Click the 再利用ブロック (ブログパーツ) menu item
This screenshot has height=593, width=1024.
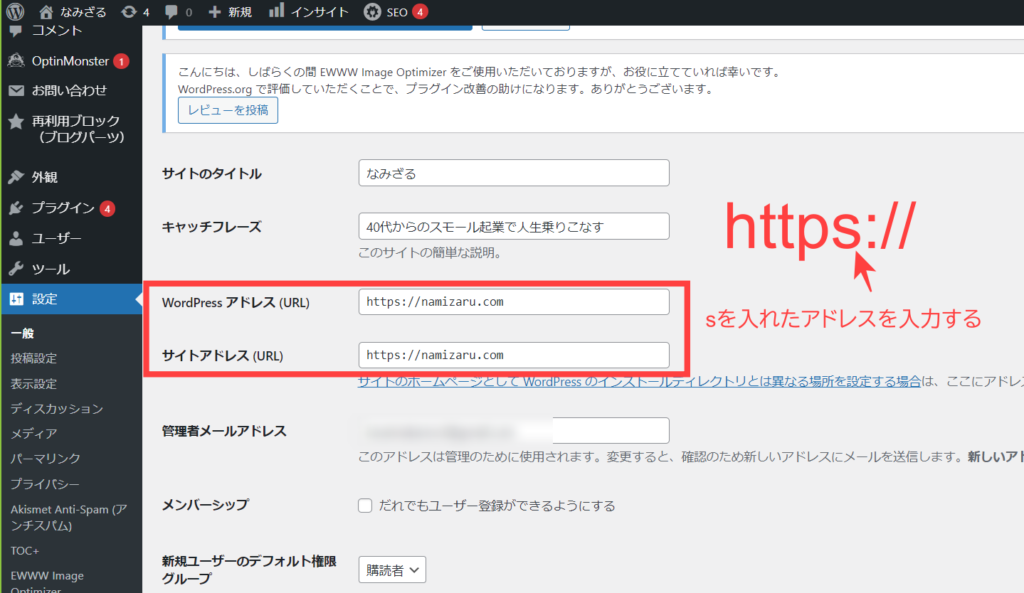point(76,129)
